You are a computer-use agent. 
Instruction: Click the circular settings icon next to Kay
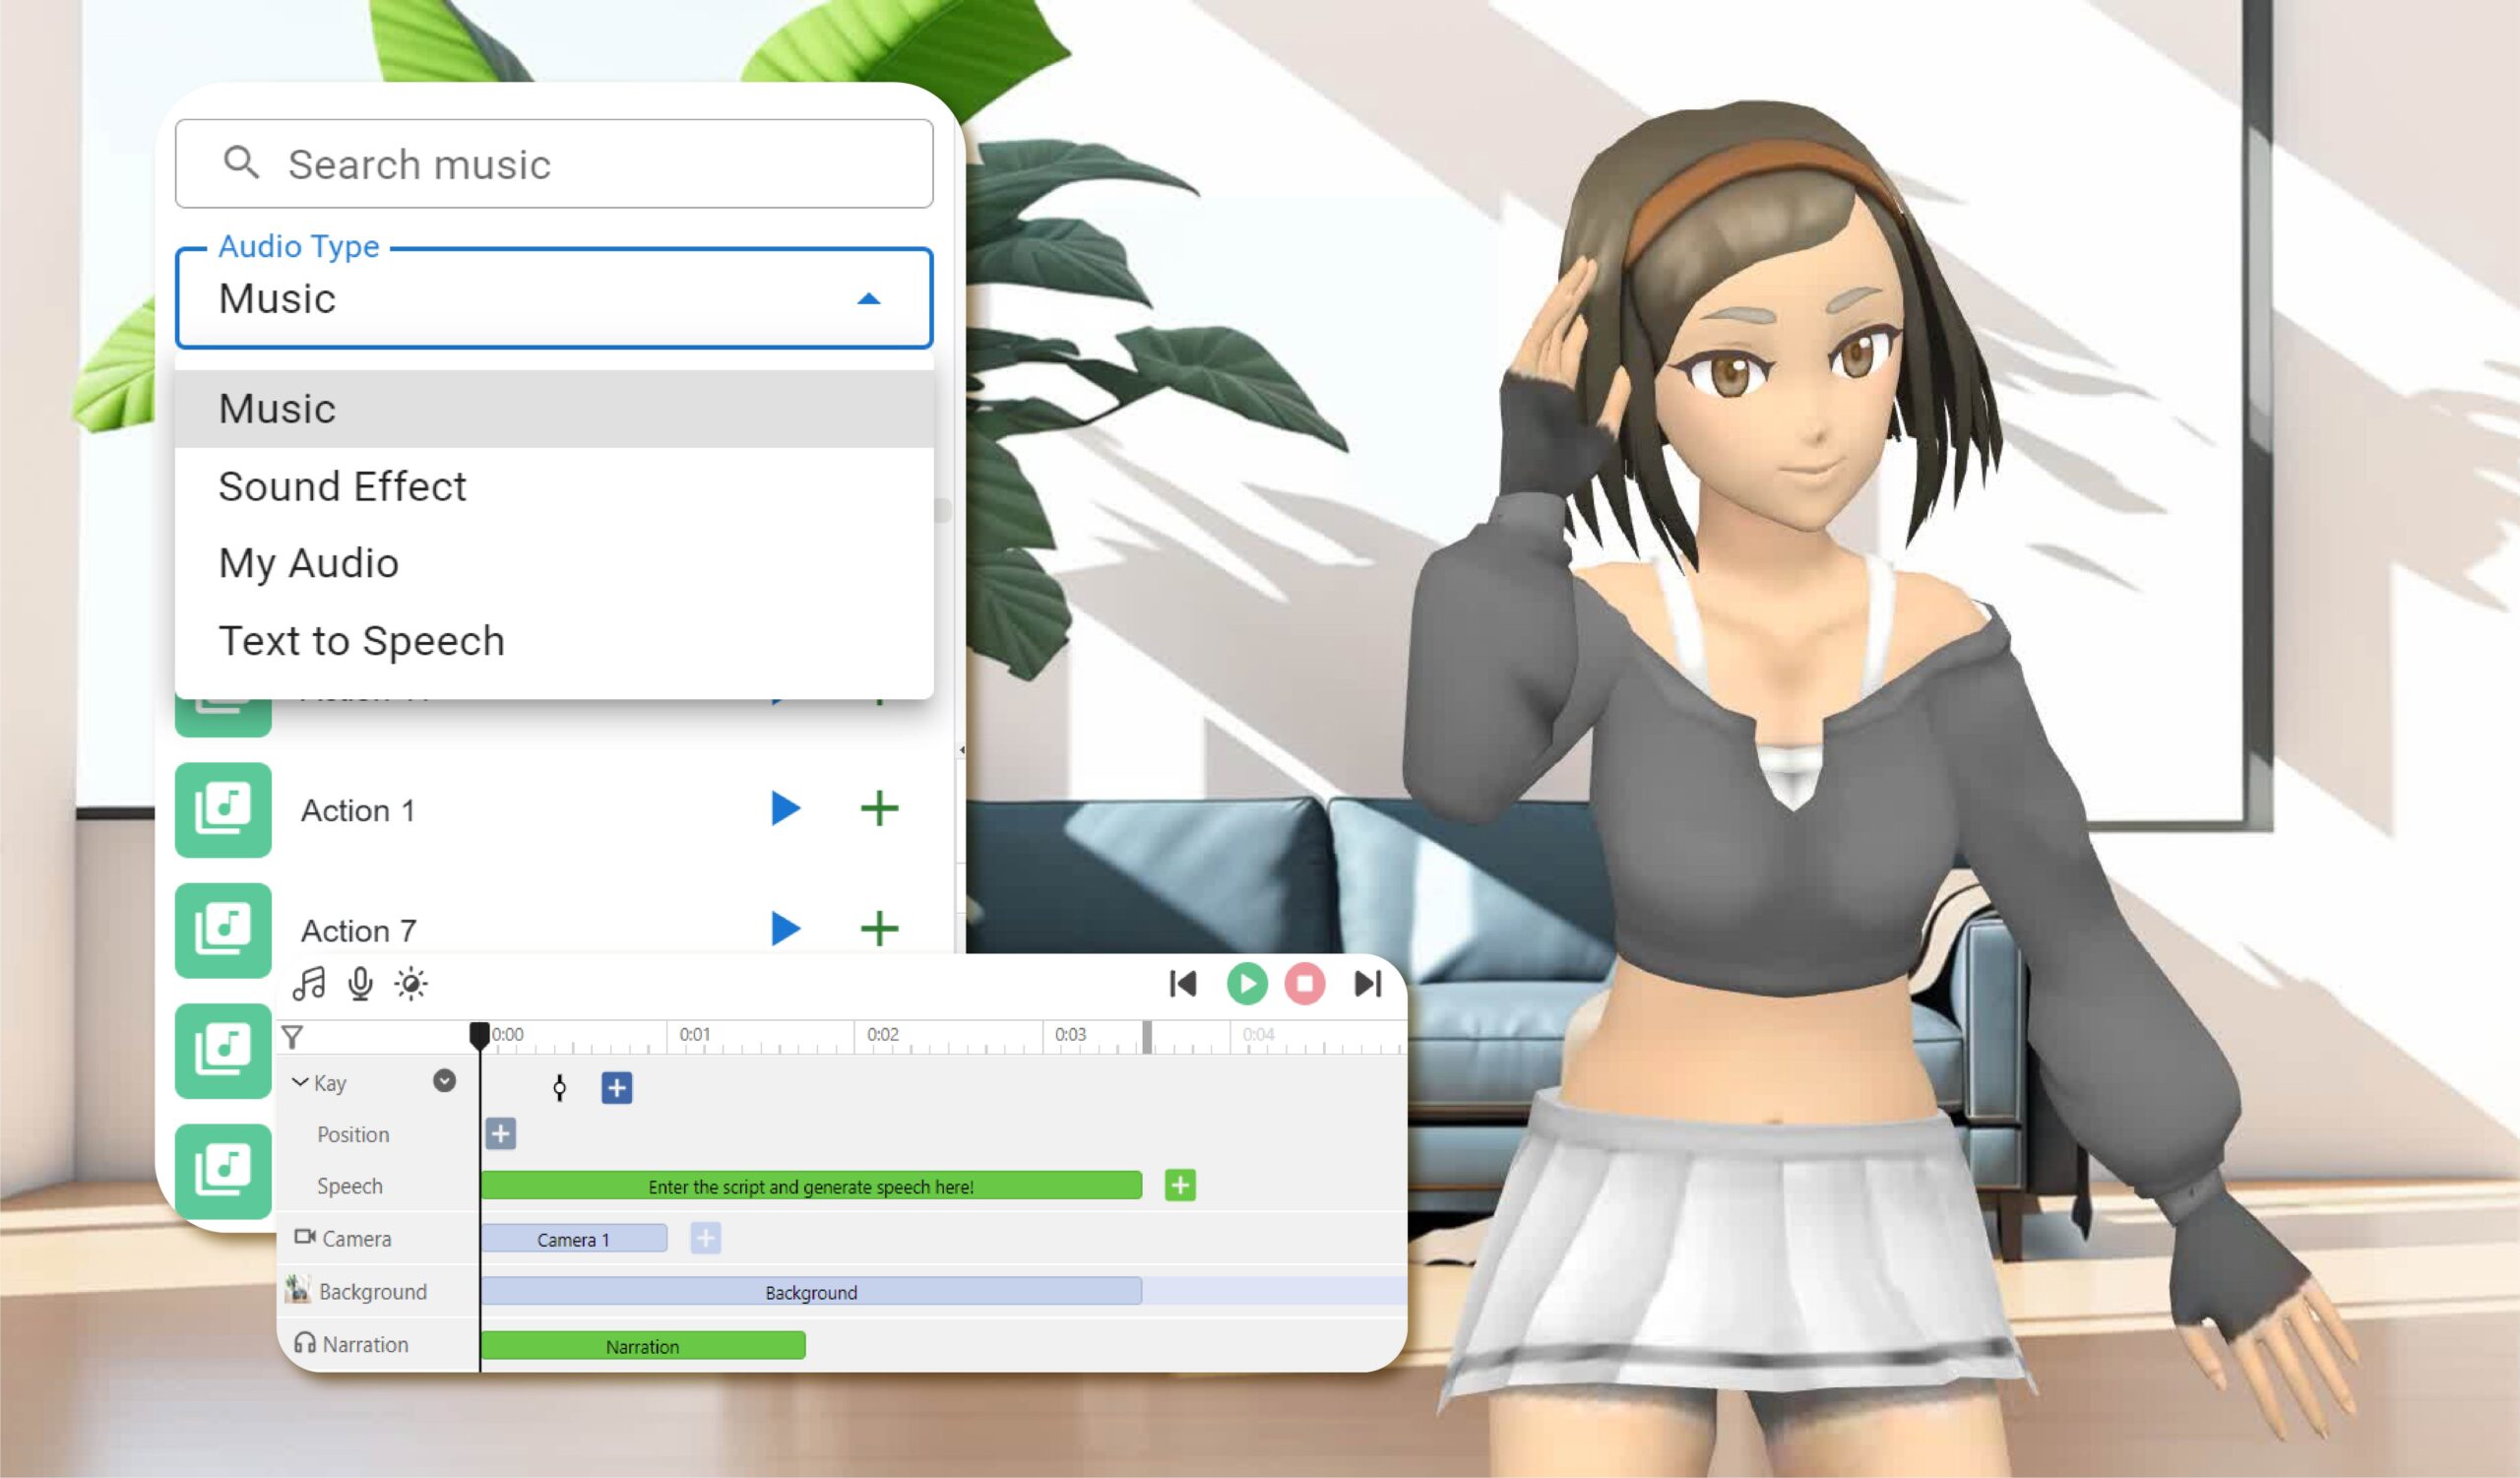coord(447,1082)
